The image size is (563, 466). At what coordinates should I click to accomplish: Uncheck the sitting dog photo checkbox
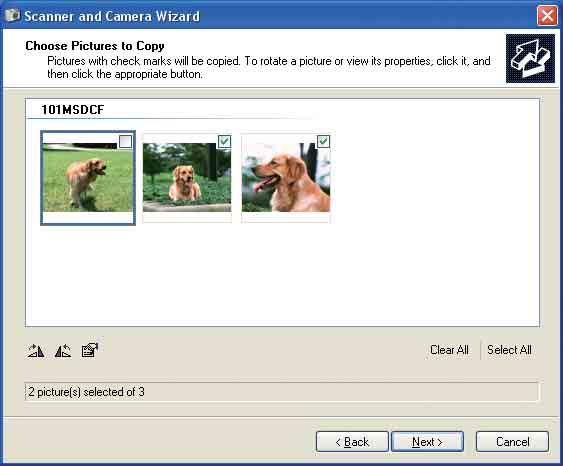(224, 141)
